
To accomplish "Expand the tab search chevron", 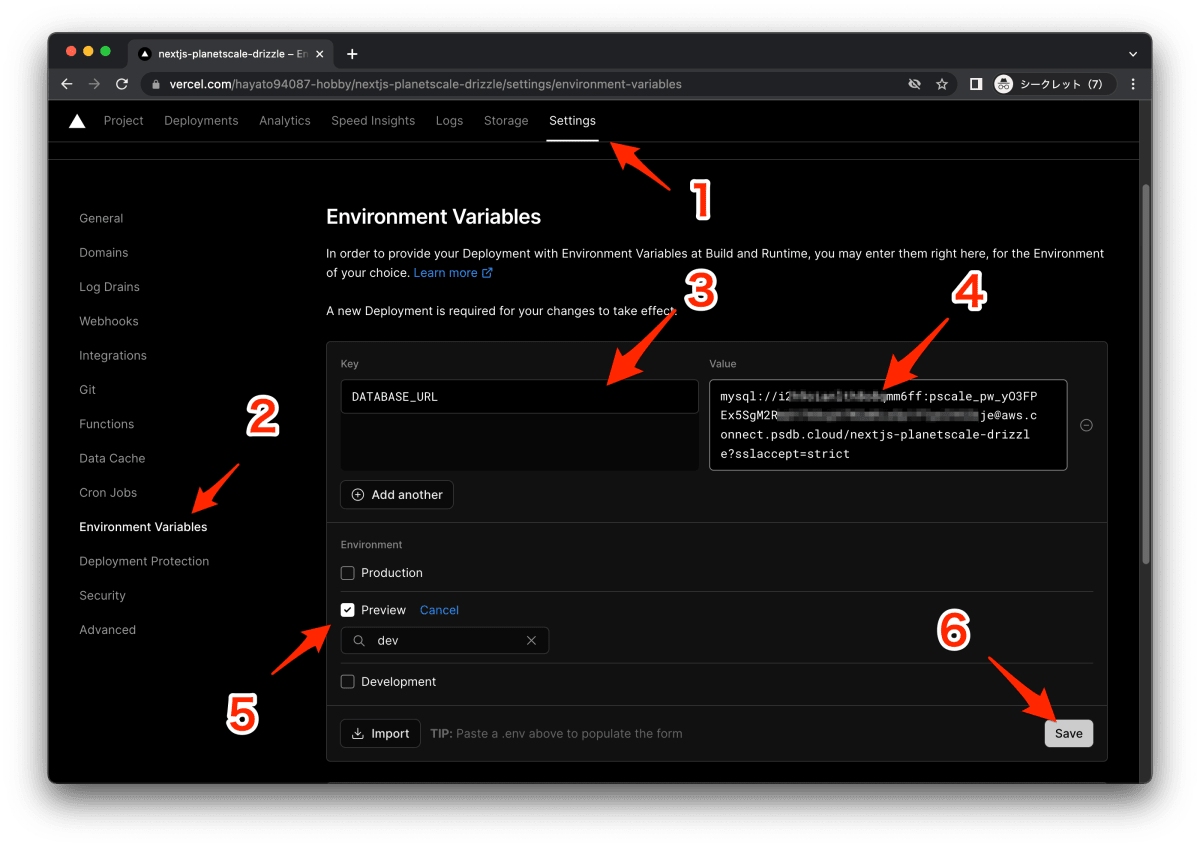I will 1133,54.
